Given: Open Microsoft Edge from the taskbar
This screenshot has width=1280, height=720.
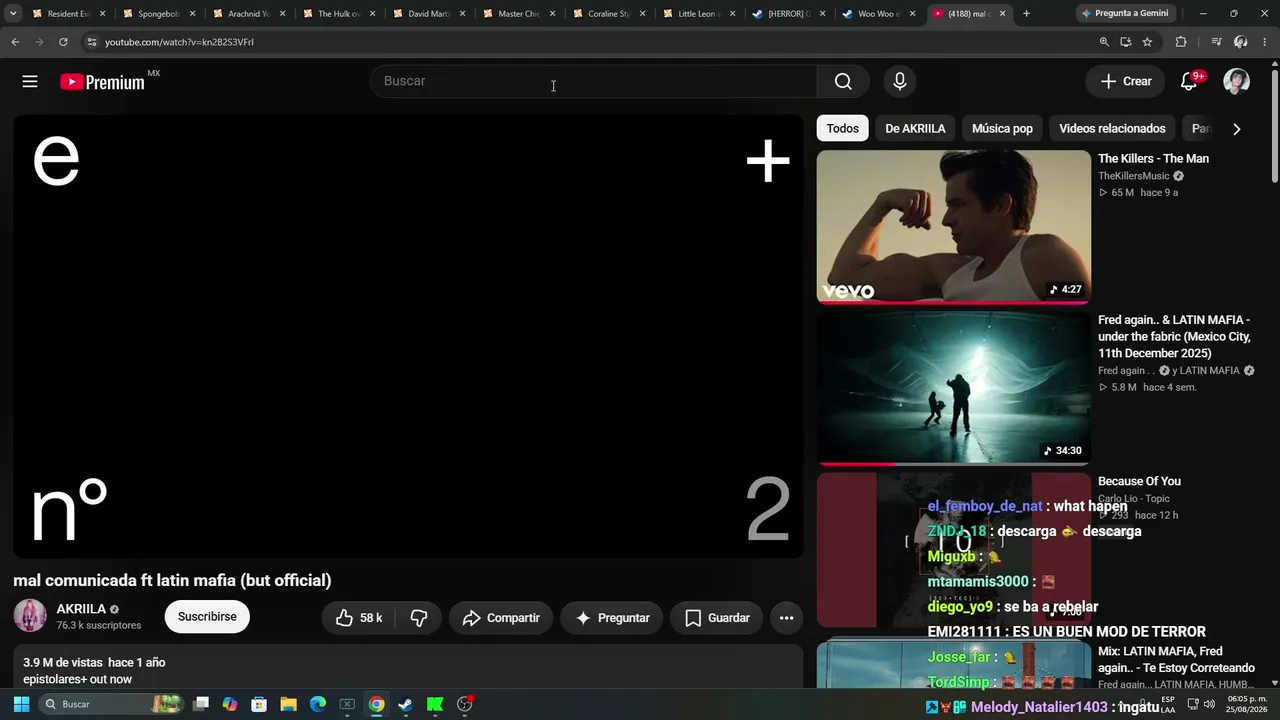Looking at the screenshot, I should pos(318,704).
